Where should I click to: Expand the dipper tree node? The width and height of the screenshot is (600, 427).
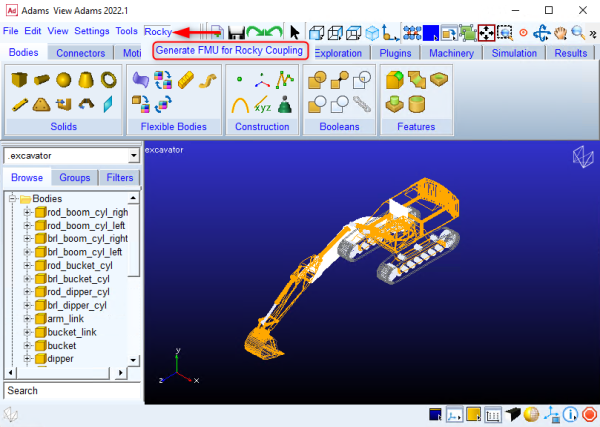(x=27, y=359)
